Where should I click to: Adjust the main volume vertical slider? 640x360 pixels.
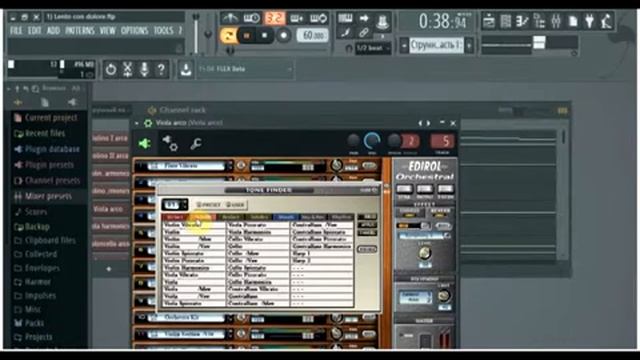(196, 33)
